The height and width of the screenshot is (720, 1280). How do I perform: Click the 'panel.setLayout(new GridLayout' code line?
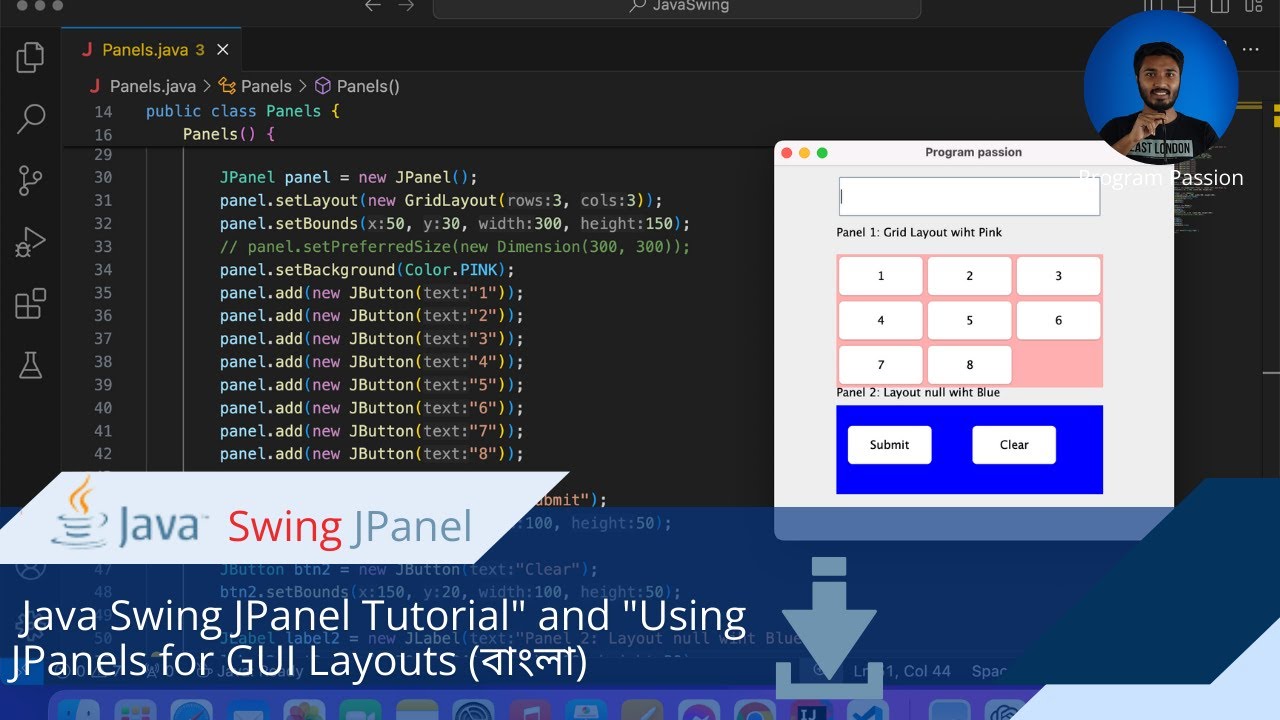pos(441,200)
